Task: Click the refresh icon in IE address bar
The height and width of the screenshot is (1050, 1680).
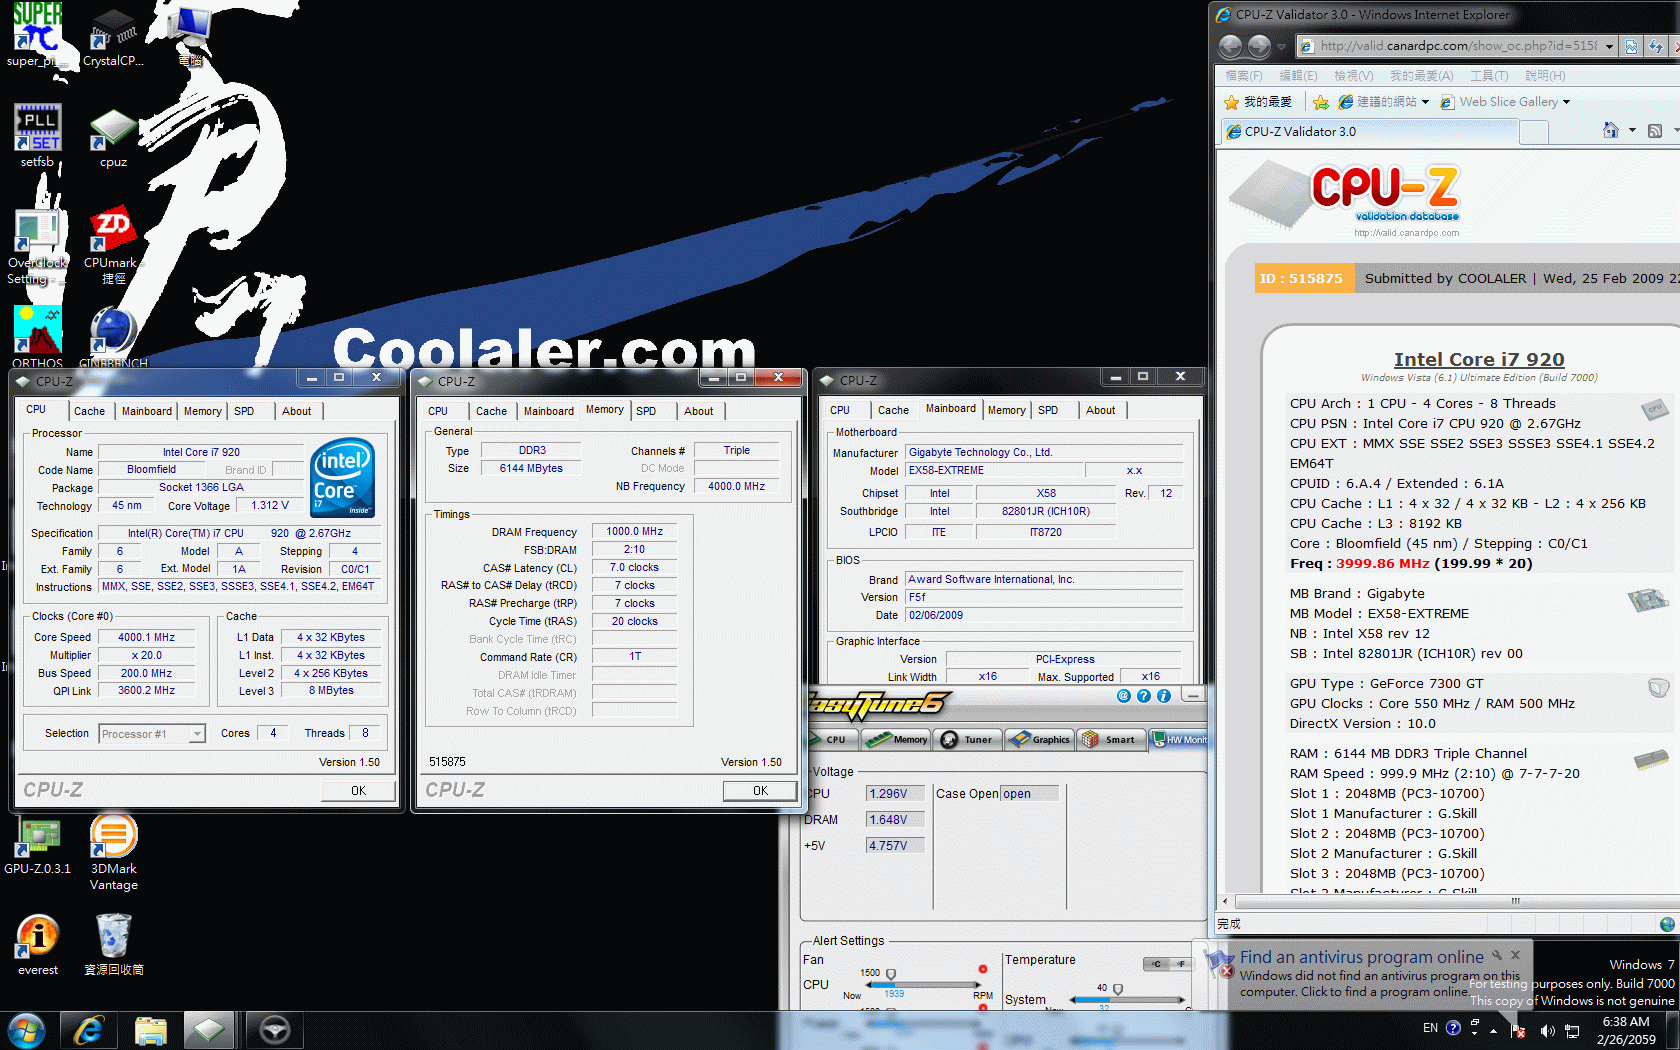Action: point(1656,46)
